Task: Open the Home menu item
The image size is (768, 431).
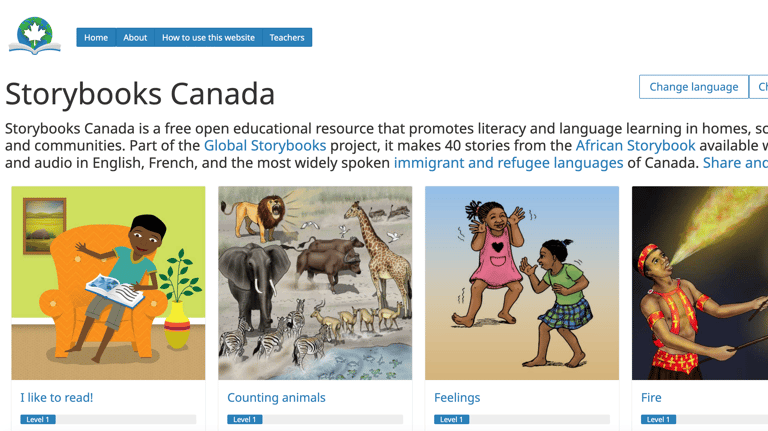Action: tap(96, 38)
